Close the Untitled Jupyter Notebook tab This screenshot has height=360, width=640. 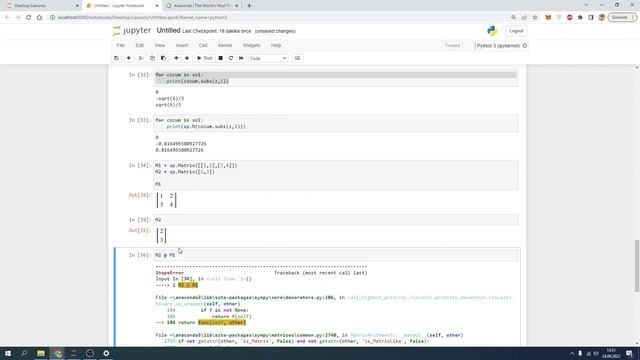(157, 6)
